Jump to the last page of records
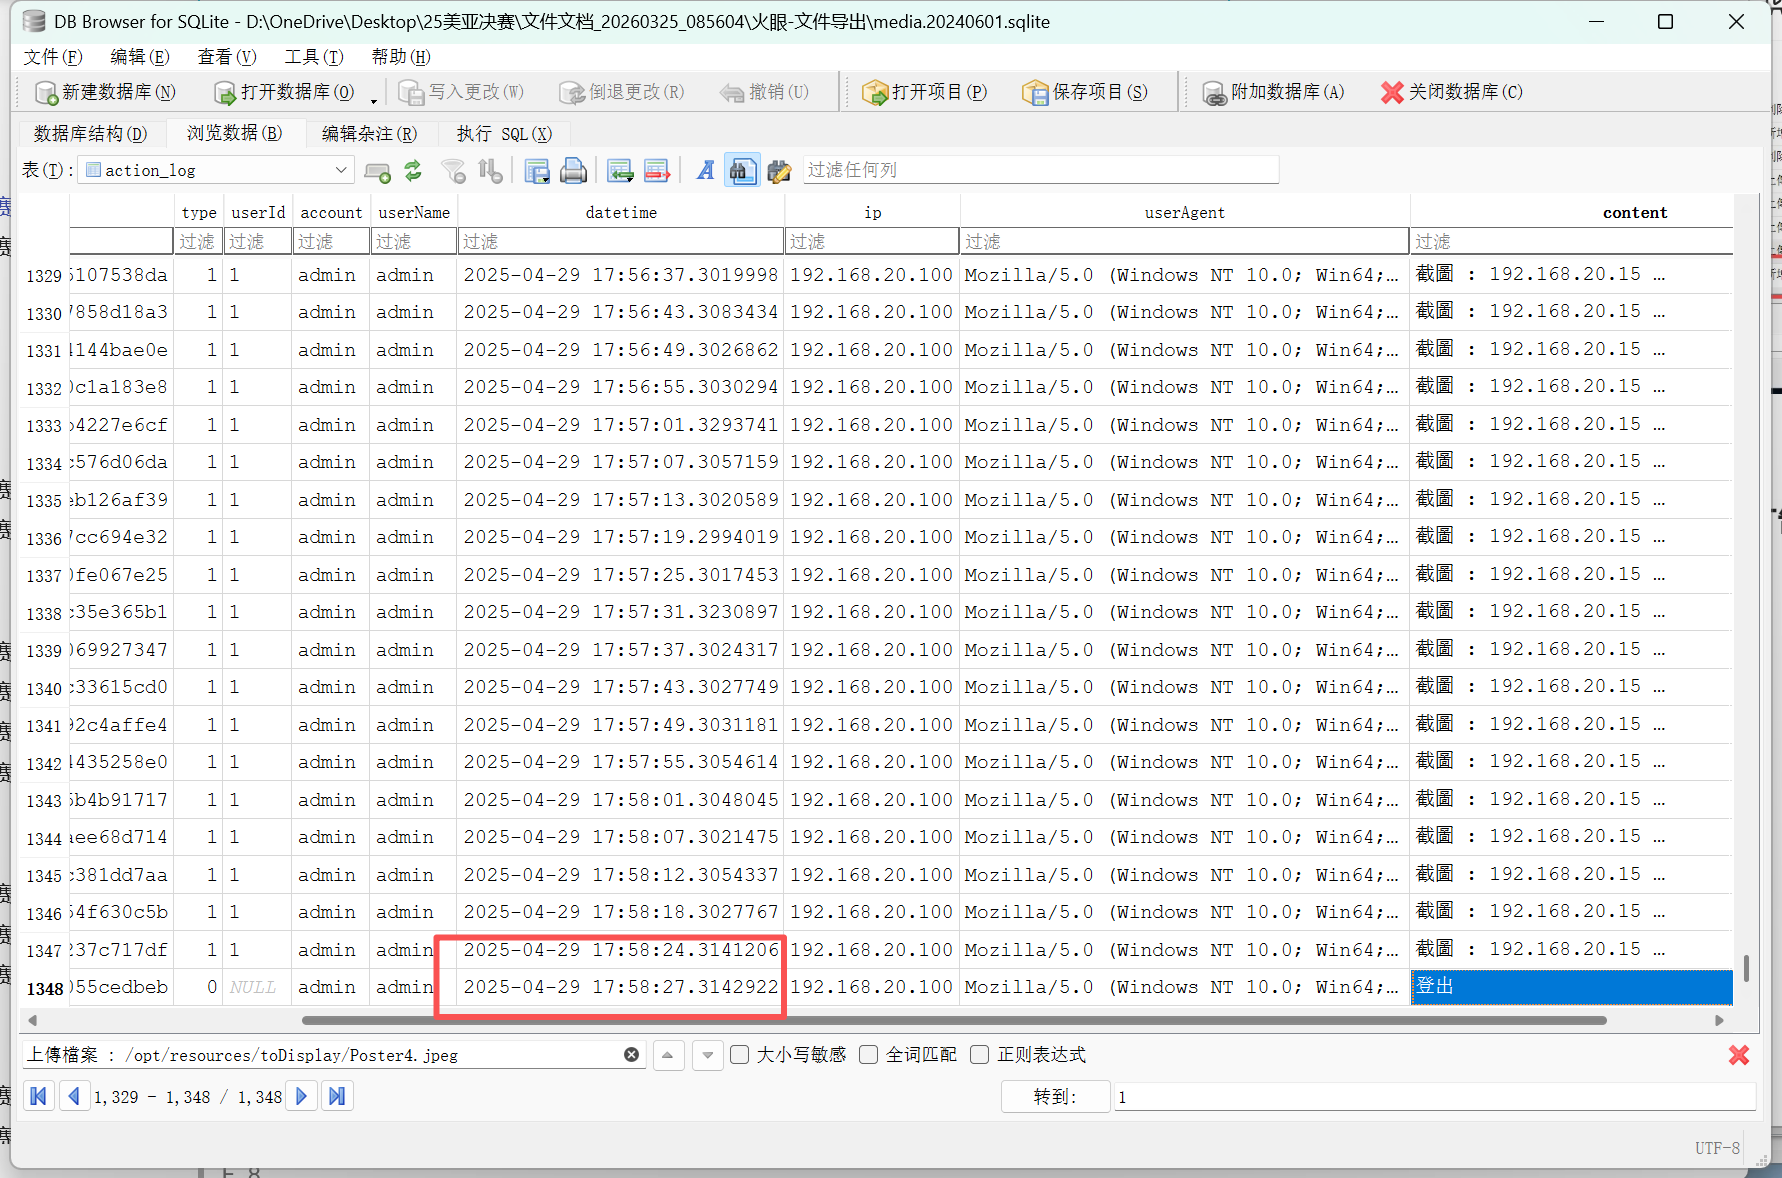 click(337, 1097)
